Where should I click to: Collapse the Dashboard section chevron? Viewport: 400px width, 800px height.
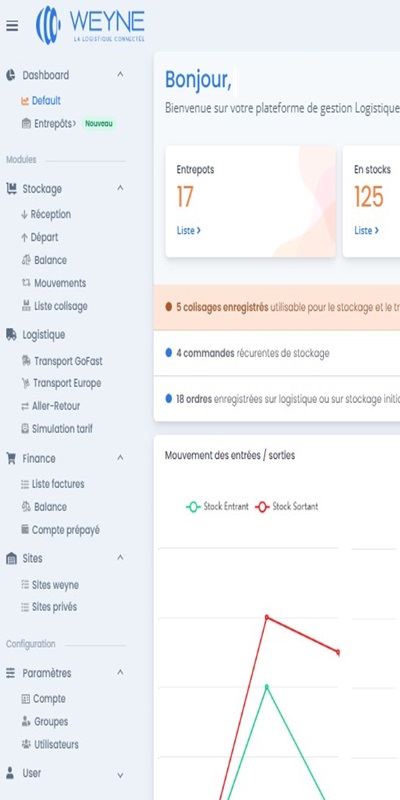click(120, 74)
